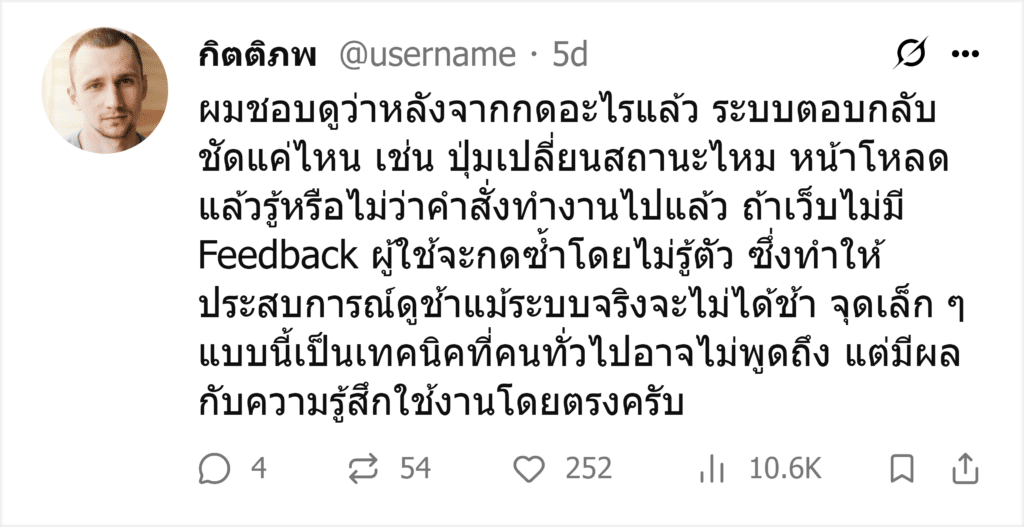
Task: Click the reply count 4
Action: point(259,469)
